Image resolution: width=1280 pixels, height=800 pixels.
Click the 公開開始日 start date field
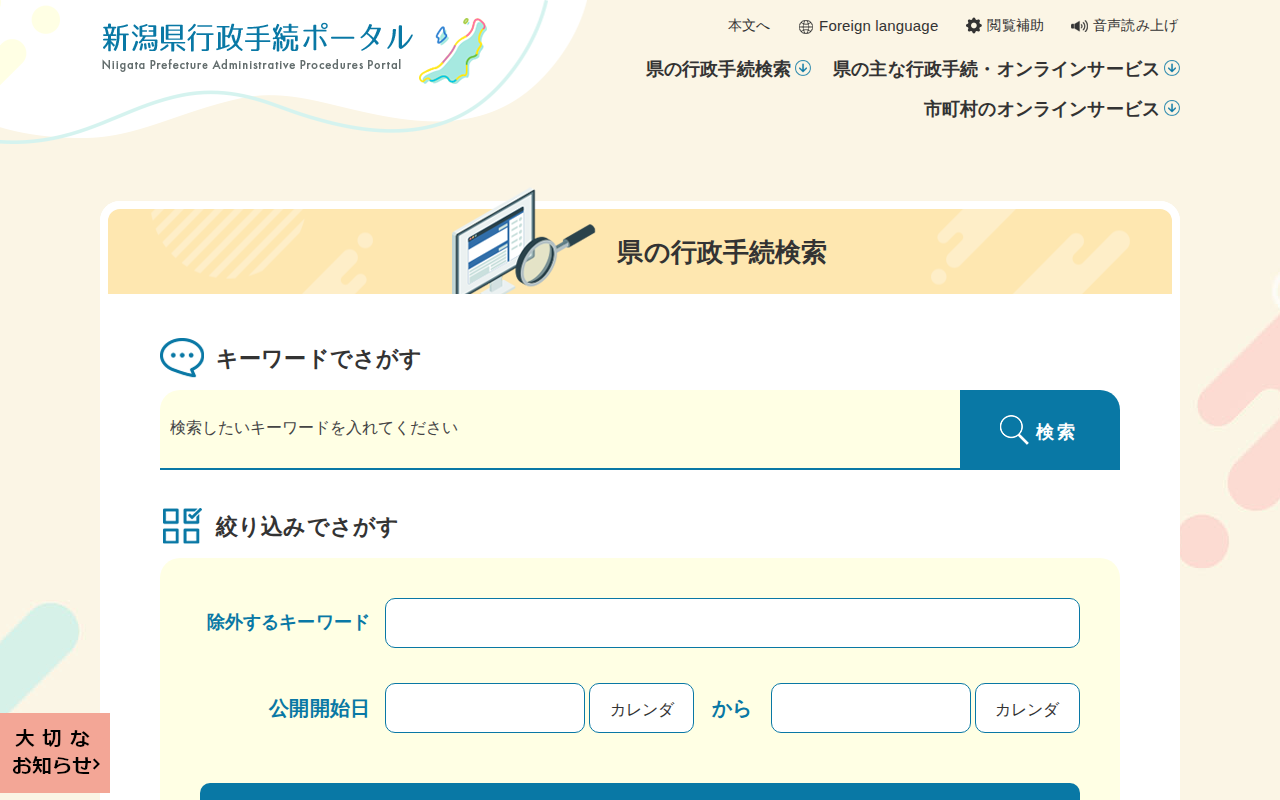(x=485, y=708)
